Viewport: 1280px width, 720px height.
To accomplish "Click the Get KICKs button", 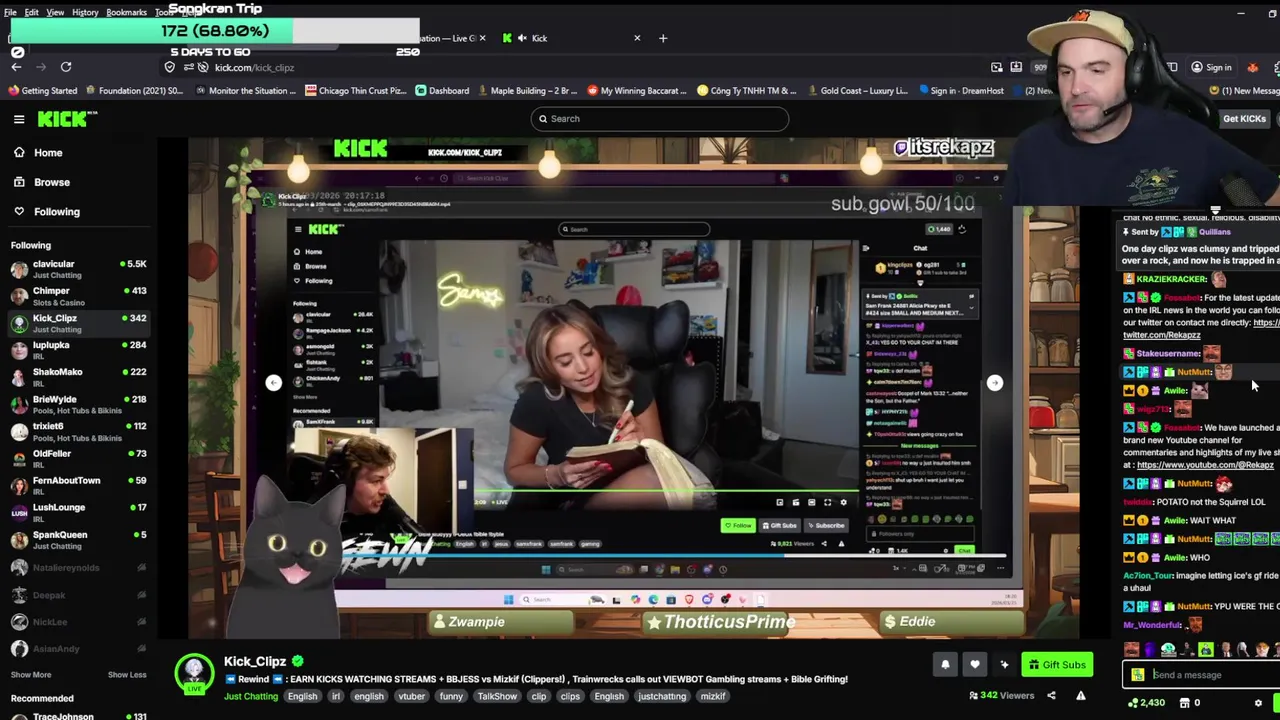I will click(1244, 119).
